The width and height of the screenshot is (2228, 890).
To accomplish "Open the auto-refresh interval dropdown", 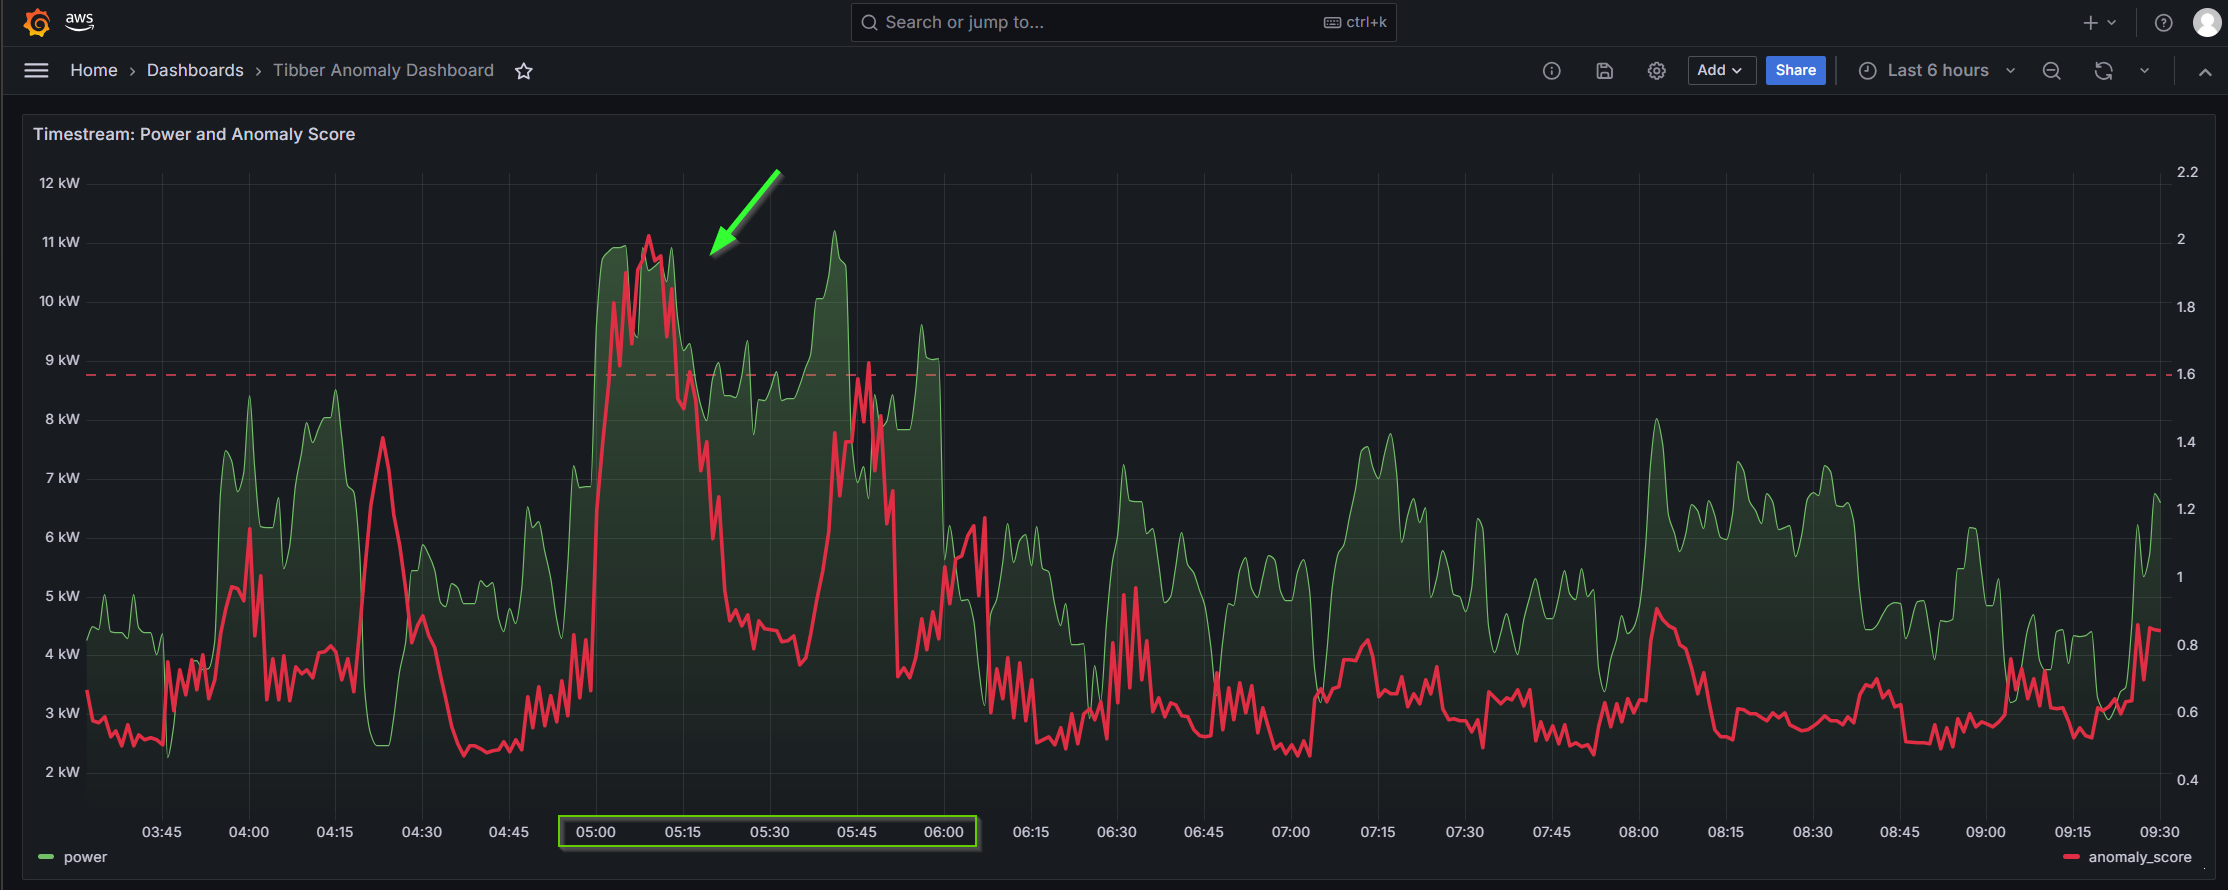I will 2144,71.
